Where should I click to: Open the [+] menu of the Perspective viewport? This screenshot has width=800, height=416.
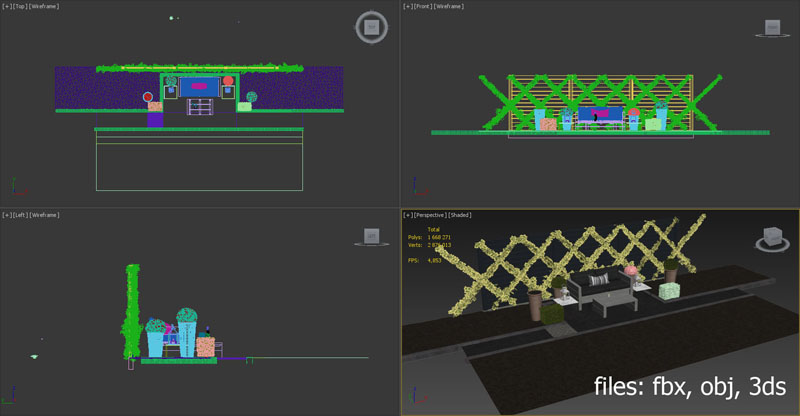tap(407, 214)
